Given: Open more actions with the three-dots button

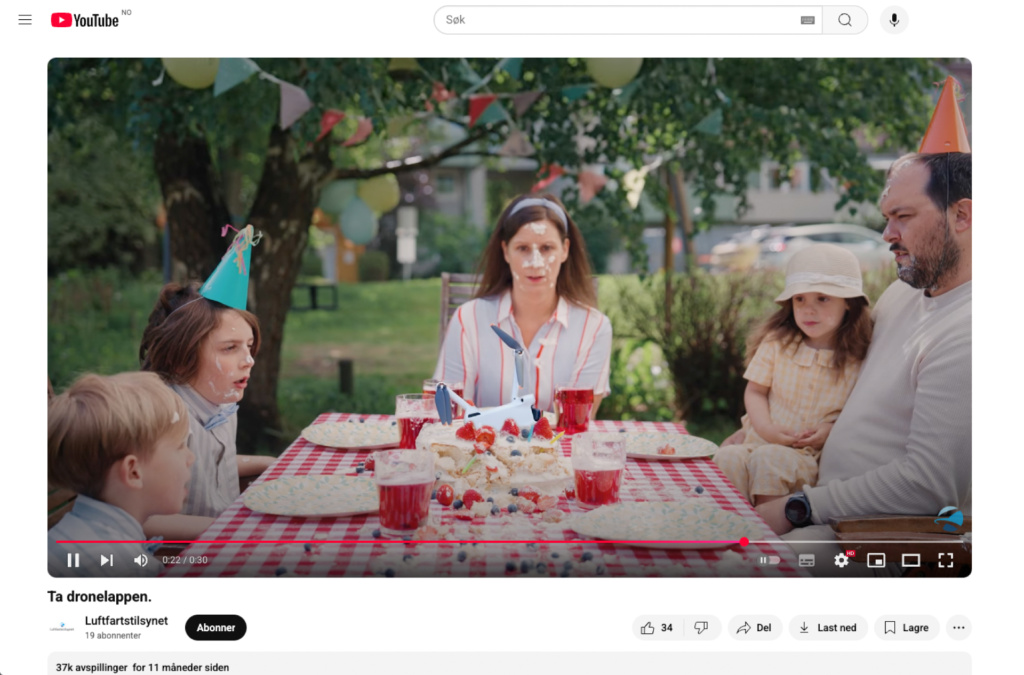Looking at the screenshot, I should (958, 627).
